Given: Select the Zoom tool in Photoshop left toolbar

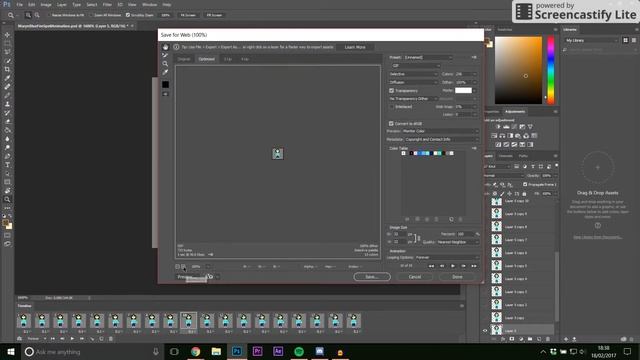Looking at the screenshot, I should click(x=7, y=199).
